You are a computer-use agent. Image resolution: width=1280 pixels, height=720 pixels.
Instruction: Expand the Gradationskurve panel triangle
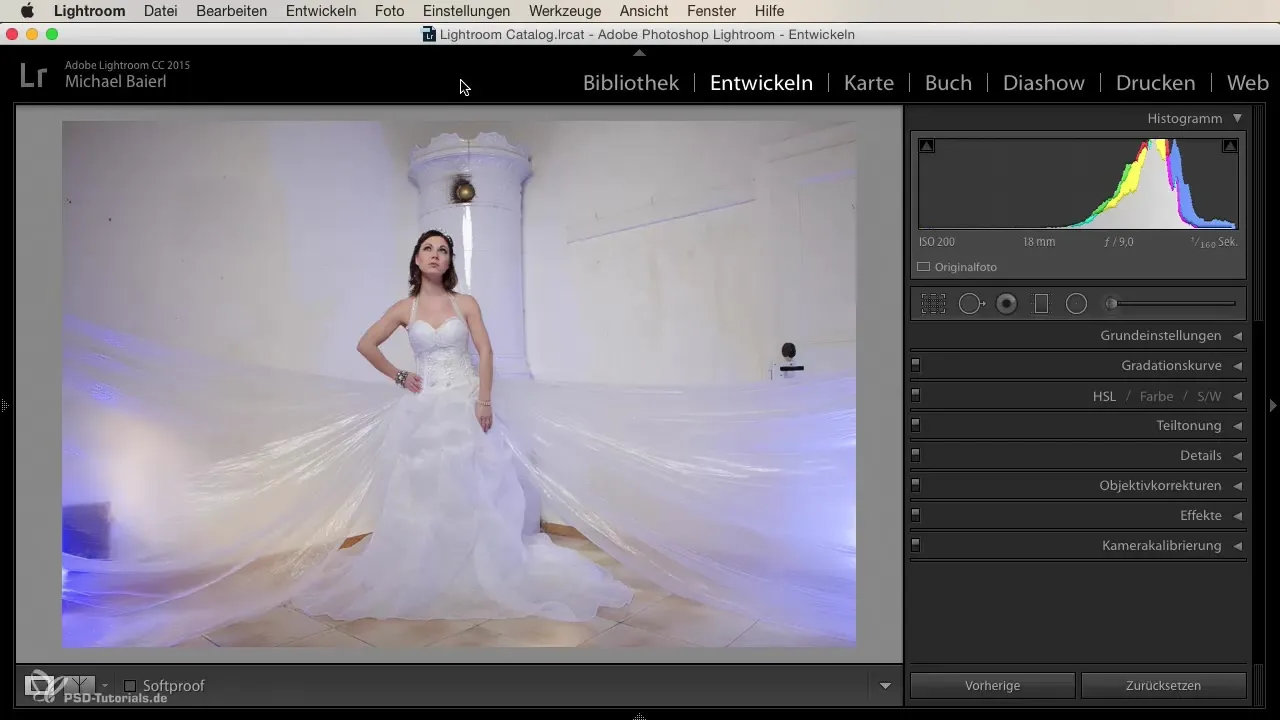coord(1237,366)
